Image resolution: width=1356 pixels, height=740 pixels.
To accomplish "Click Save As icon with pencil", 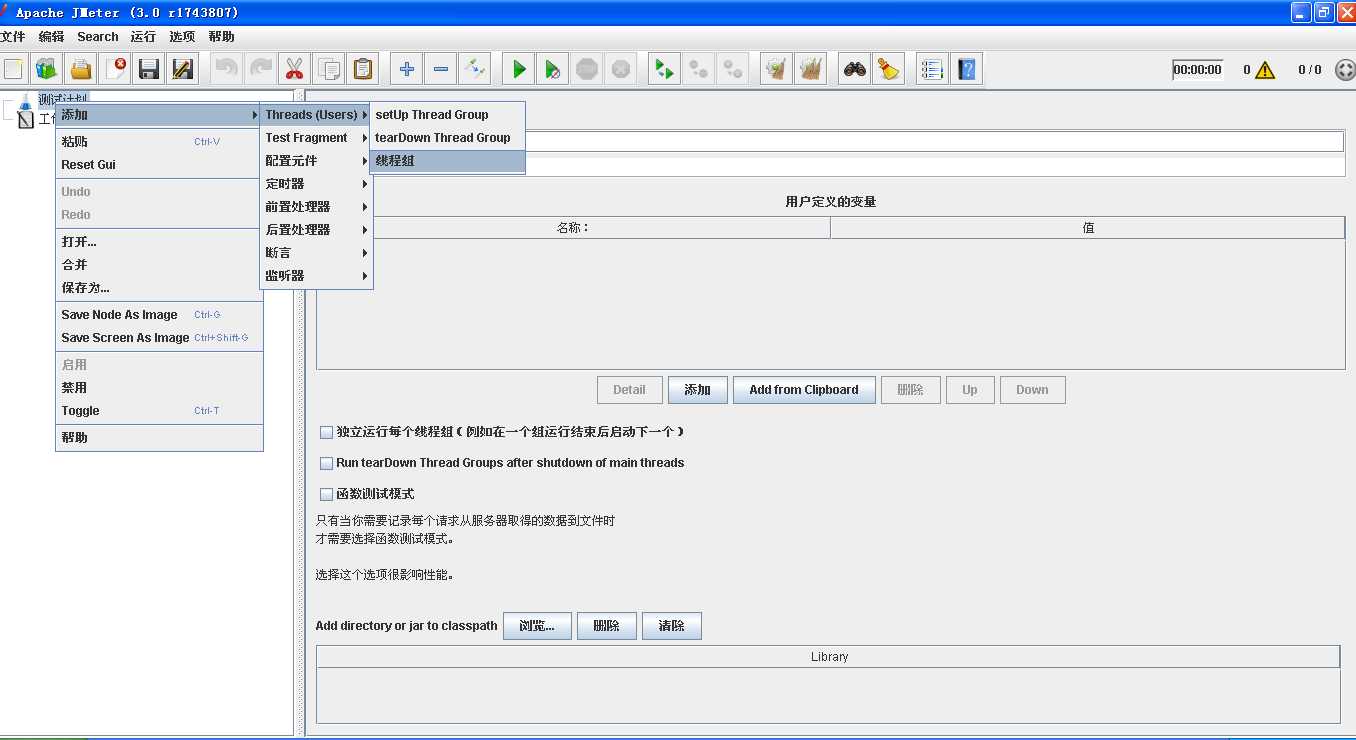I will (x=183, y=69).
